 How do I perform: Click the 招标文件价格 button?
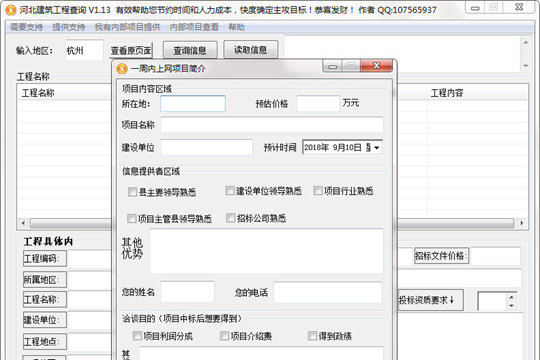pos(442,256)
